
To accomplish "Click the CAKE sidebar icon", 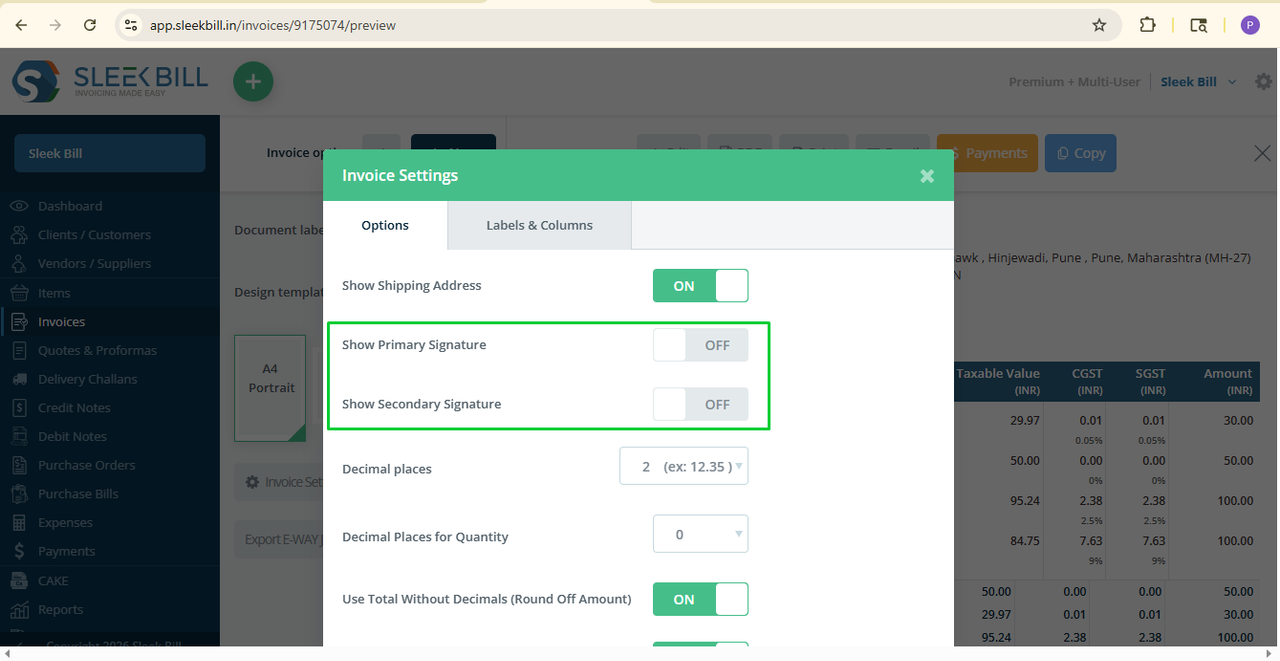I will coord(19,580).
